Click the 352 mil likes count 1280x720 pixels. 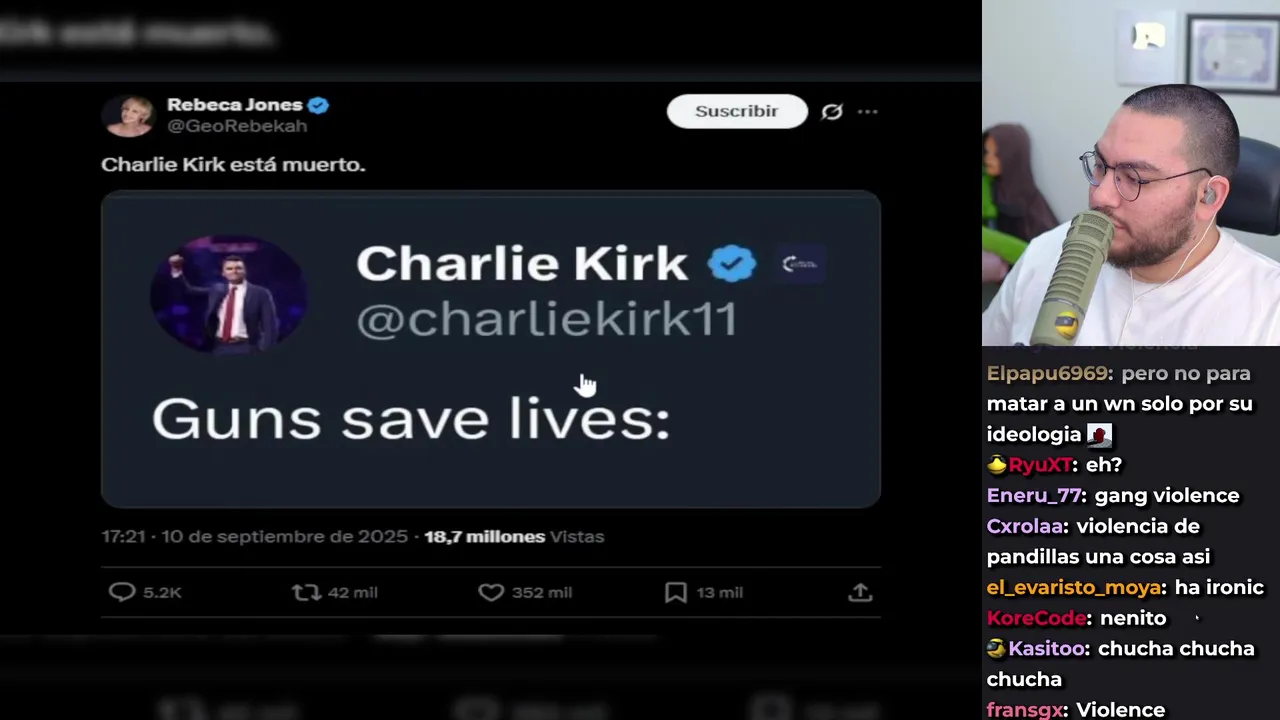click(x=542, y=592)
